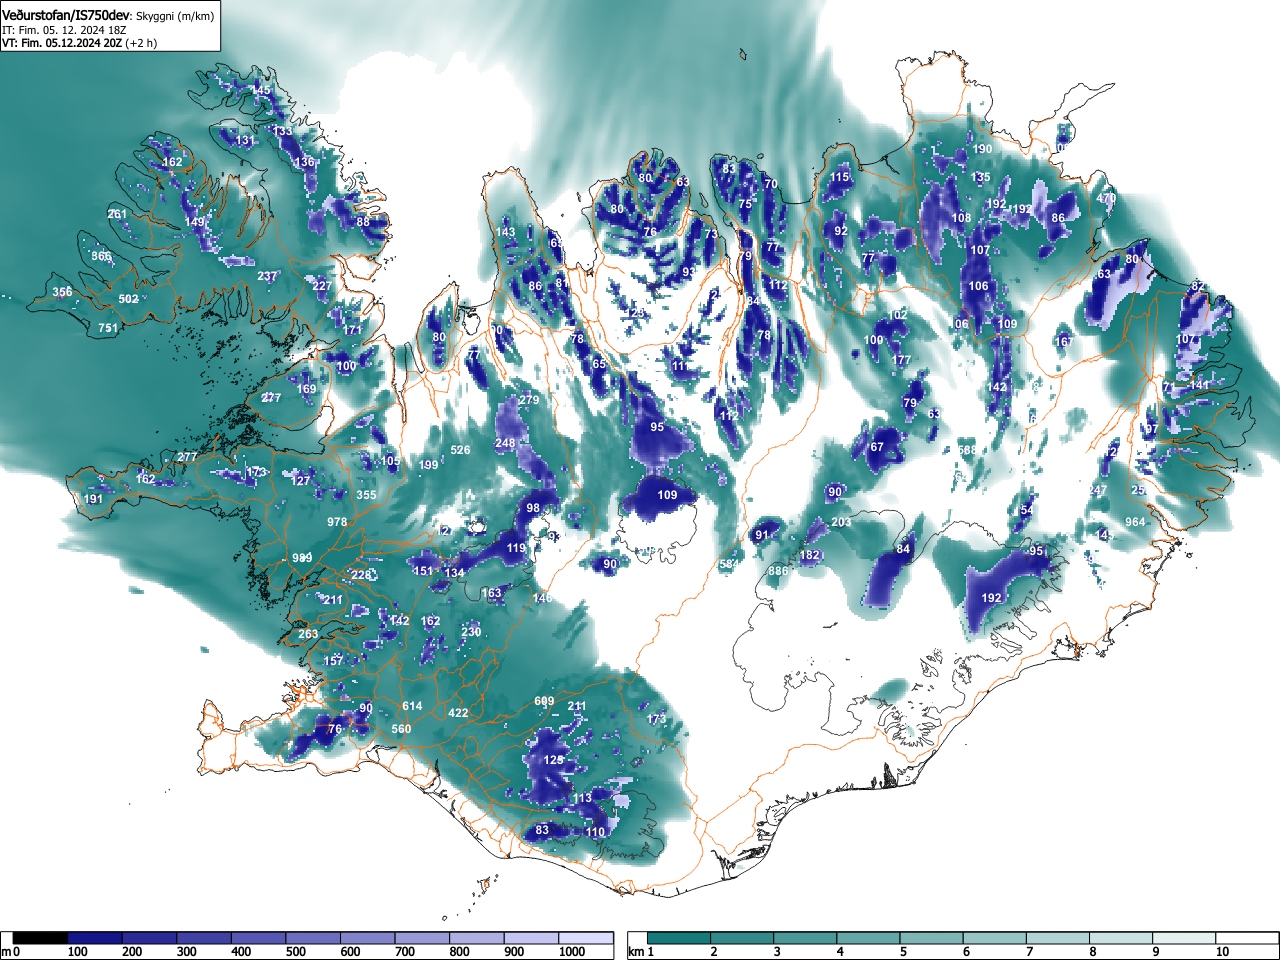This screenshot has width=1280, height=960.
Task: Click the '191' value at the far west
Action: (x=93, y=499)
